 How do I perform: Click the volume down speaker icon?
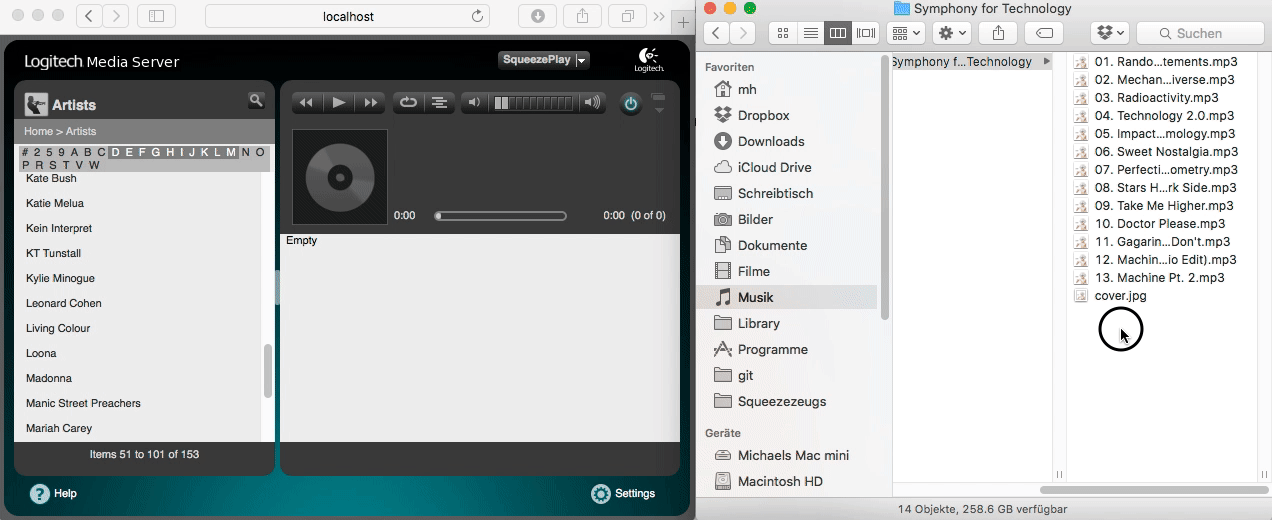coord(475,102)
